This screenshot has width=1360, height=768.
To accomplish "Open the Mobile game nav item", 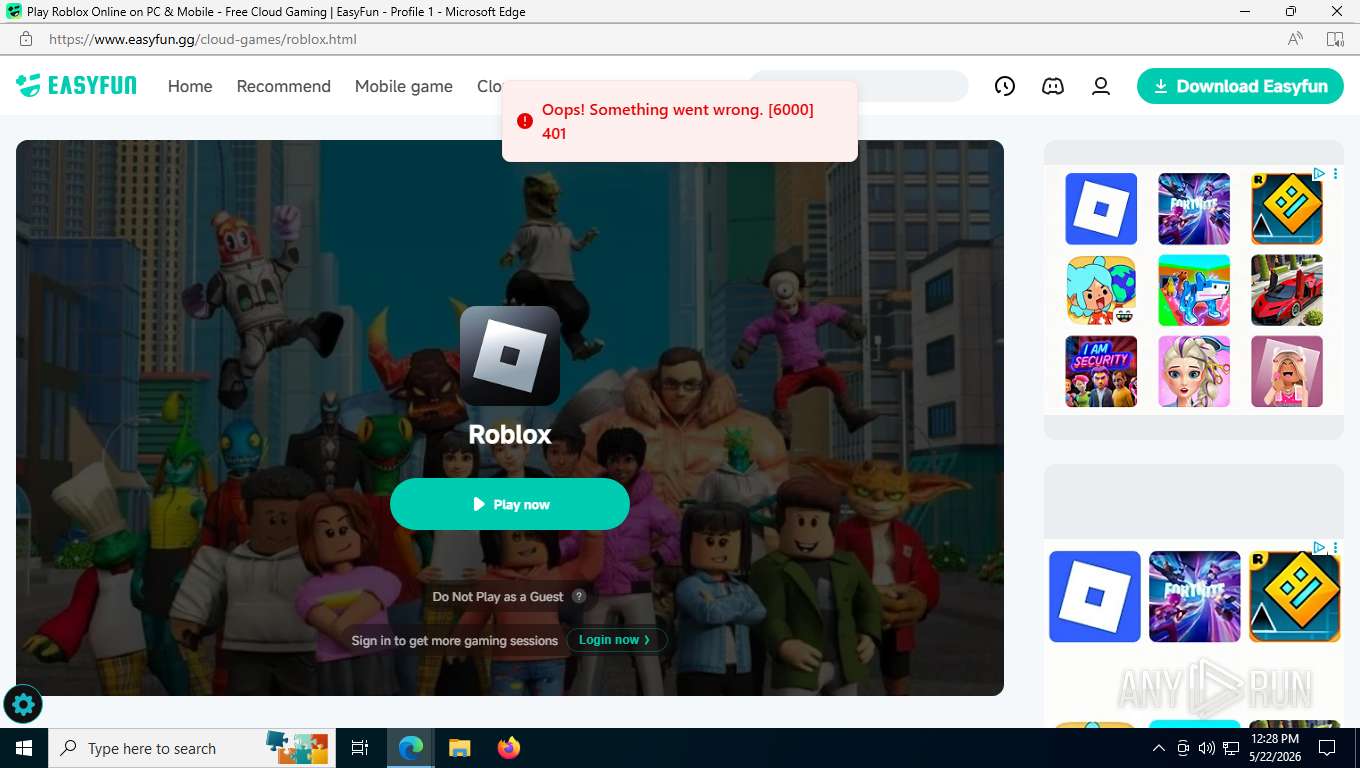I will click(x=404, y=86).
